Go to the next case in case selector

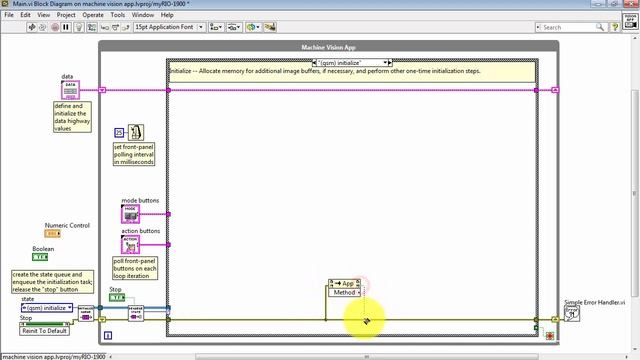click(390, 63)
